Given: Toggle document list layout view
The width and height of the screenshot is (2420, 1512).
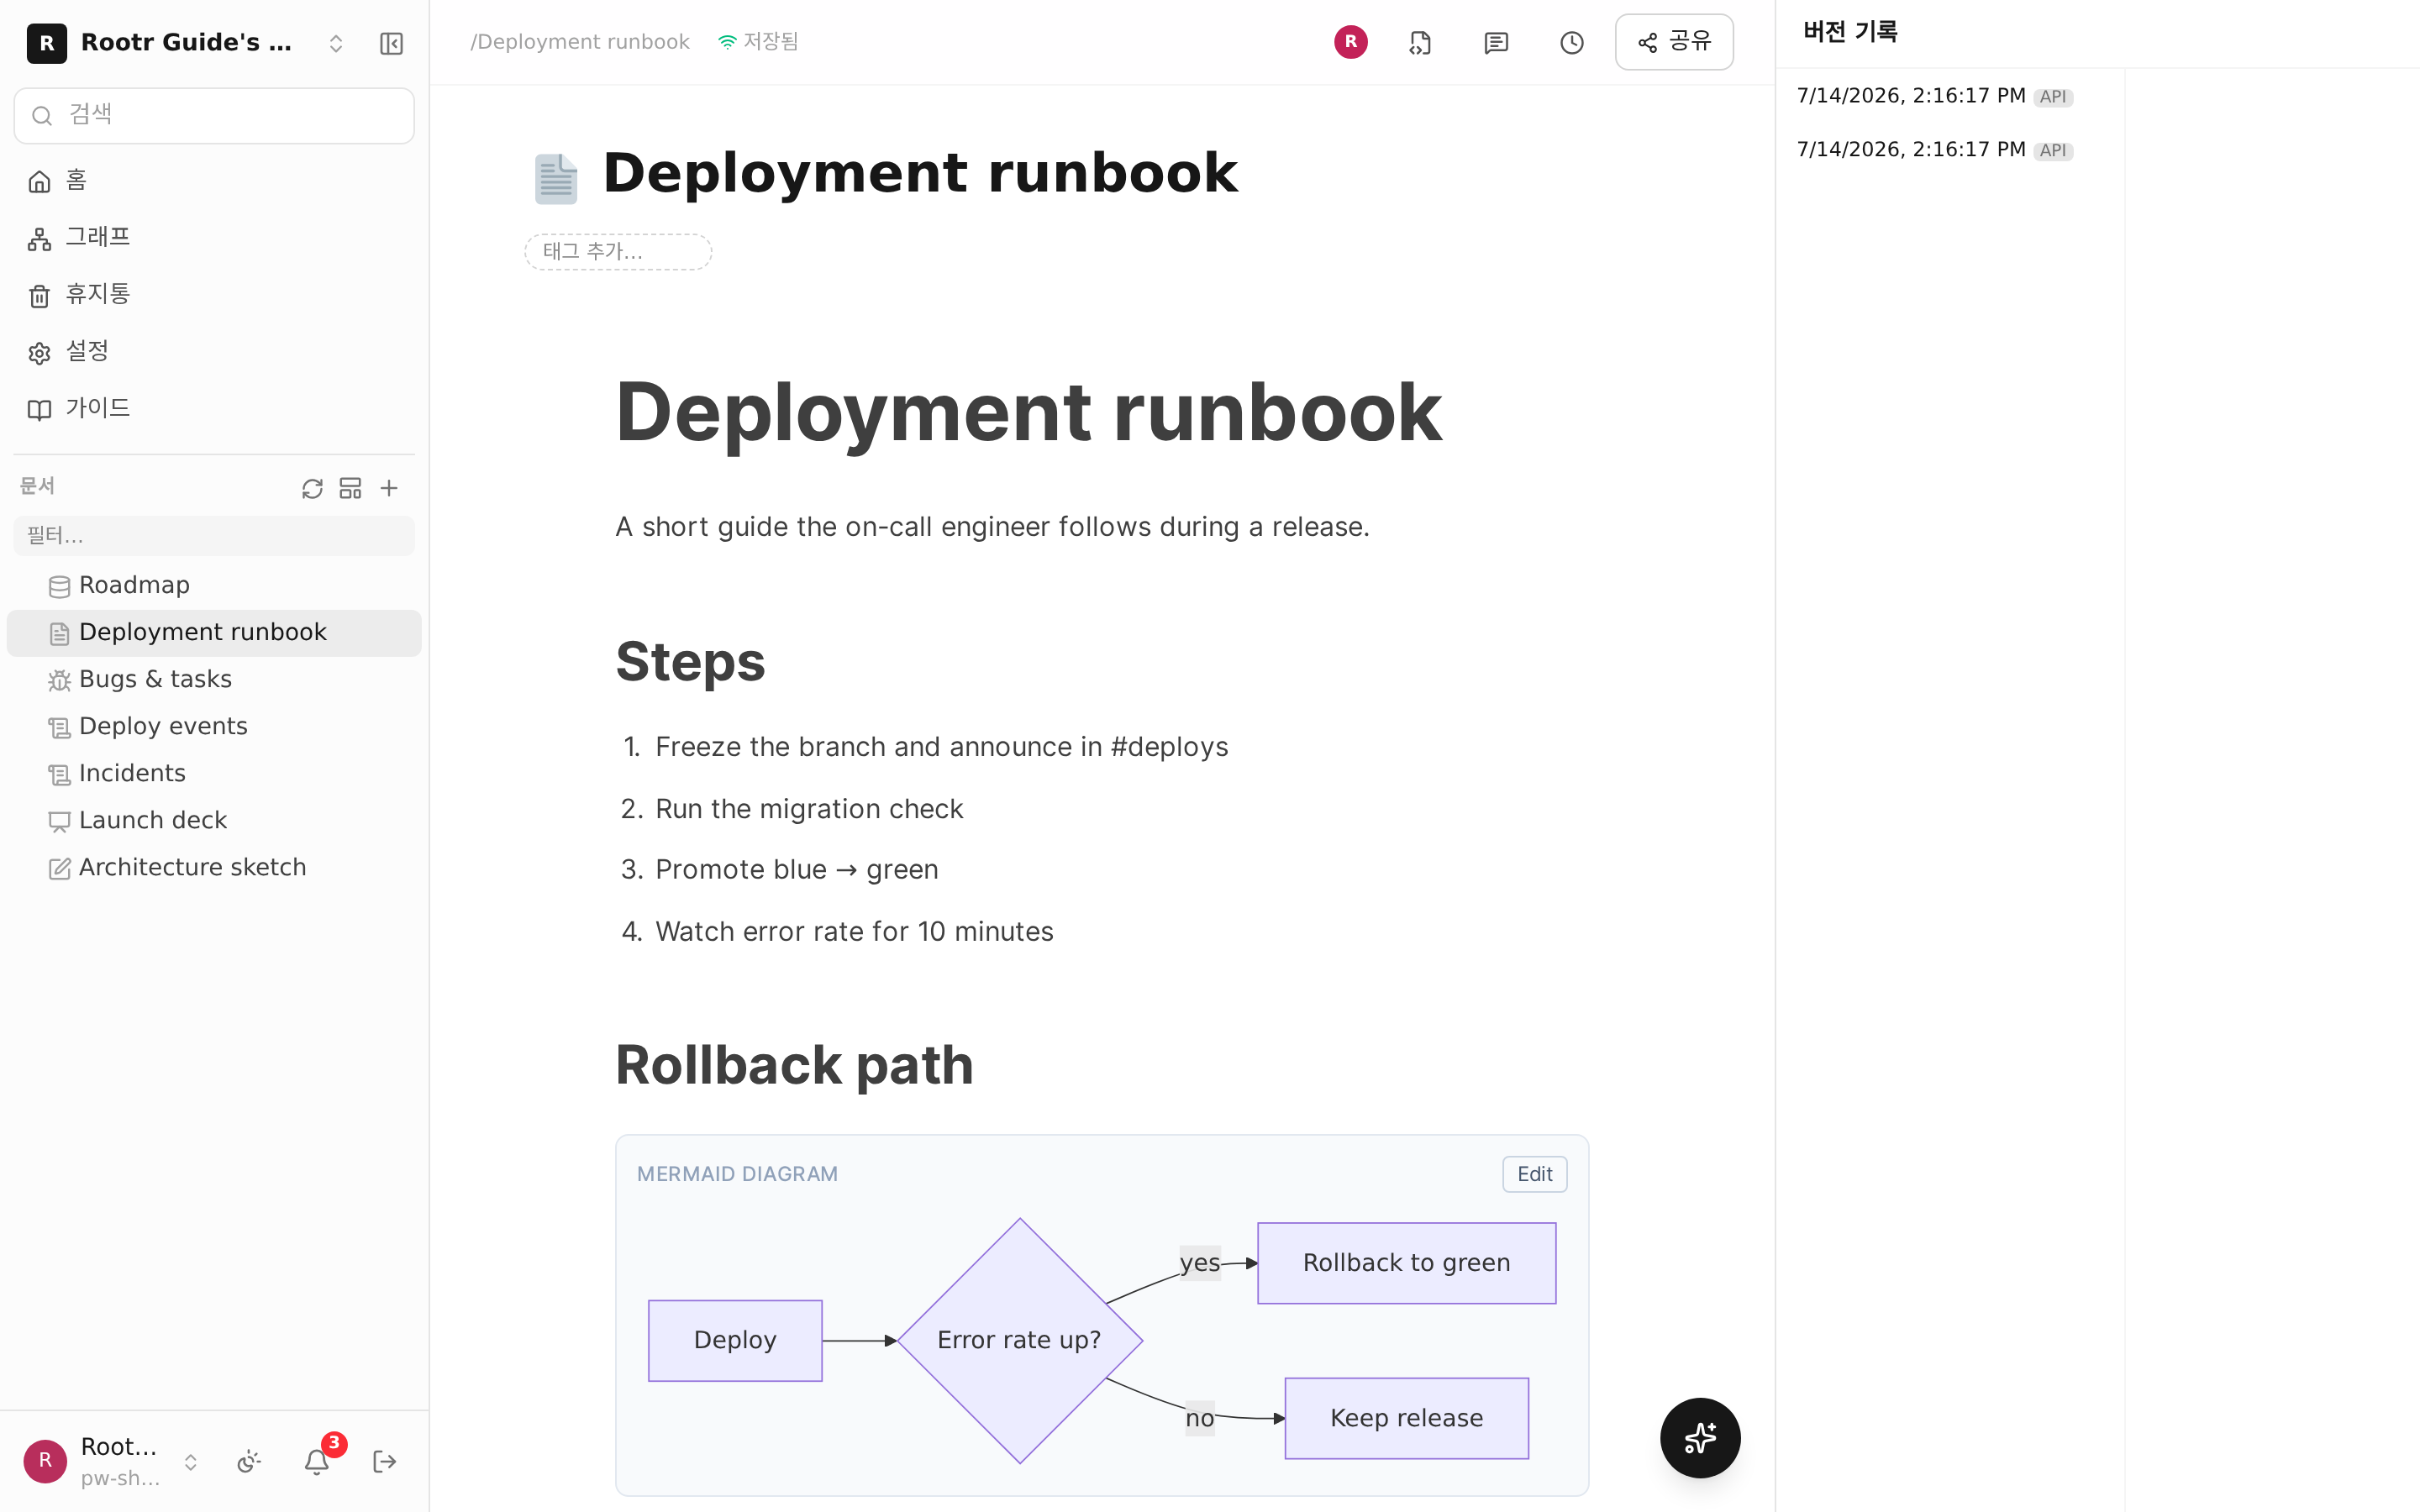Looking at the screenshot, I should click(x=350, y=488).
